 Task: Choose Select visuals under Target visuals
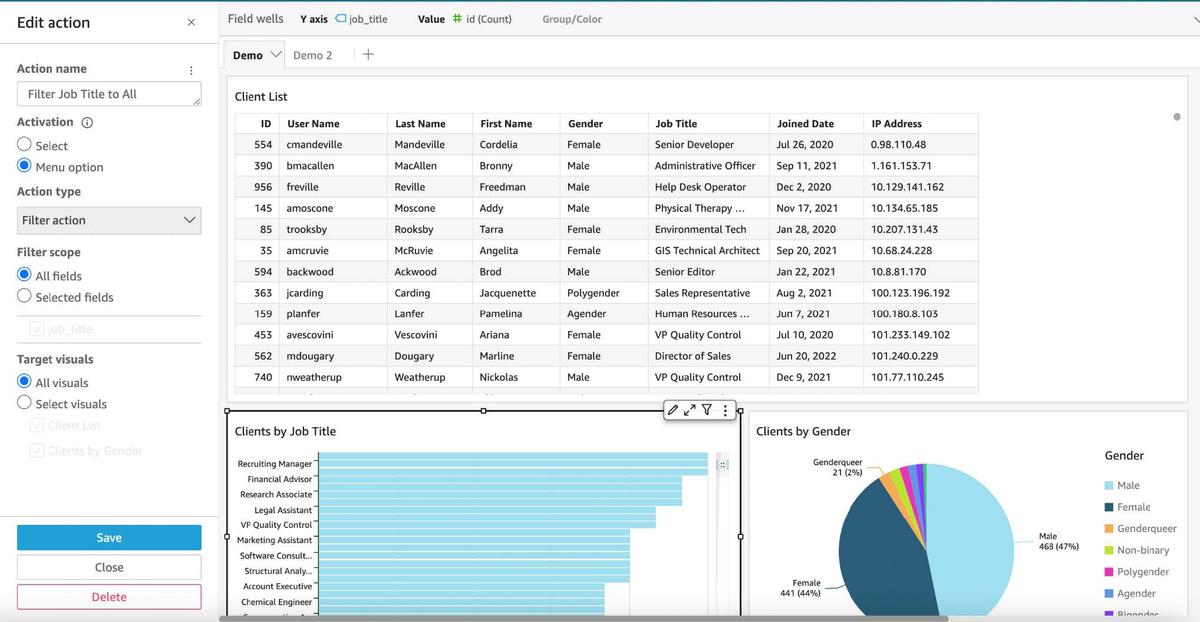click(x=25, y=403)
